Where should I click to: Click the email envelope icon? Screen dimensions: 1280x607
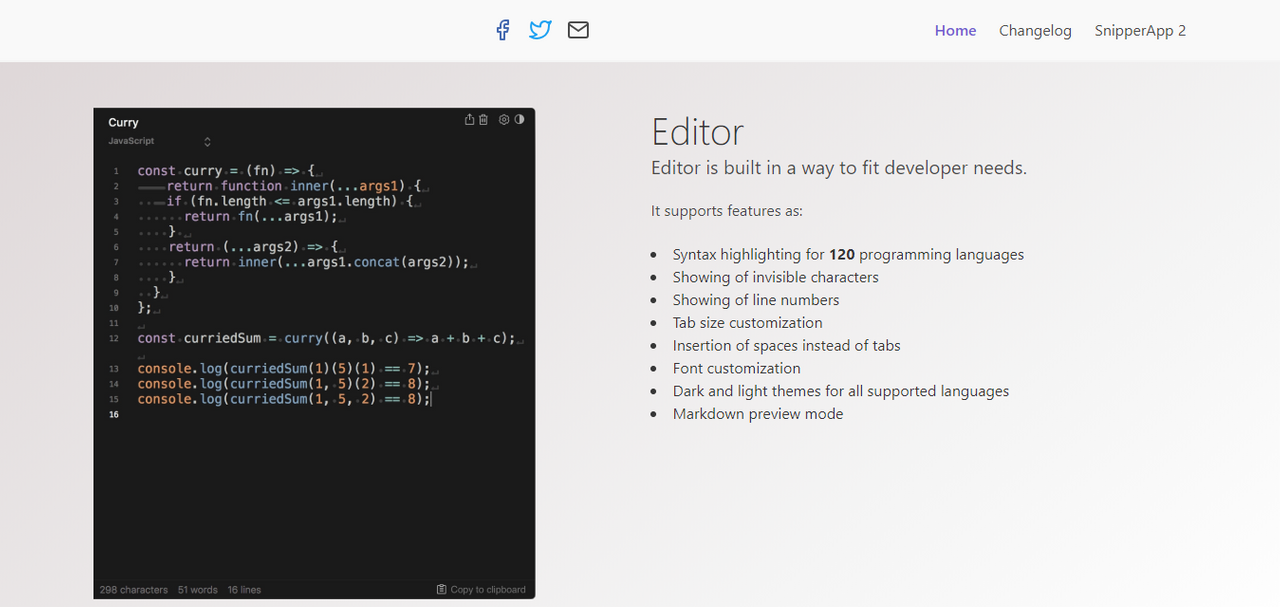pos(578,30)
